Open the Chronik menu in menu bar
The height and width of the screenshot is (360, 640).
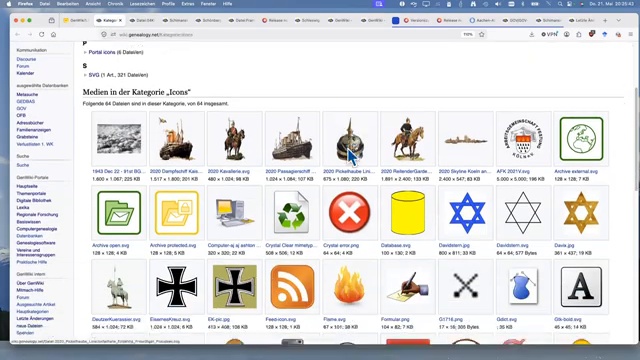pyautogui.click(x=115, y=4)
